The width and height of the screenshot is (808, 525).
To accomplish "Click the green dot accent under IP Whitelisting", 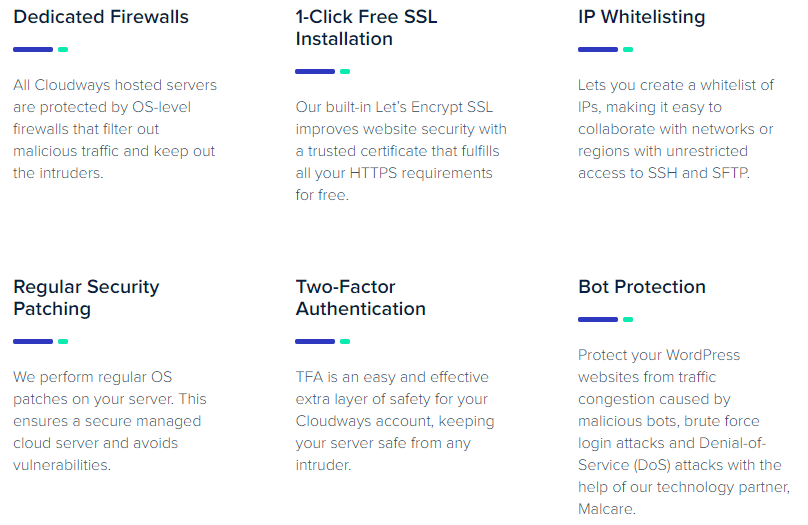I will tap(628, 49).
